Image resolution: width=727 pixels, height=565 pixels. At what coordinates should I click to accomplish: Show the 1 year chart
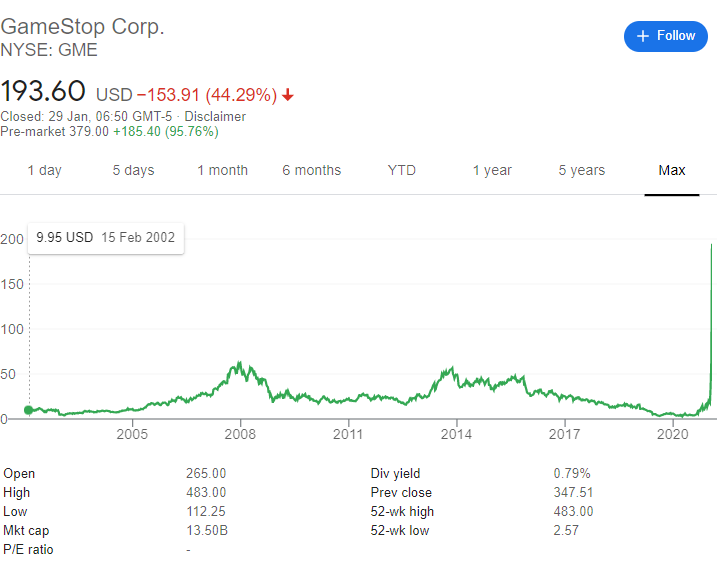tap(493, 170)
